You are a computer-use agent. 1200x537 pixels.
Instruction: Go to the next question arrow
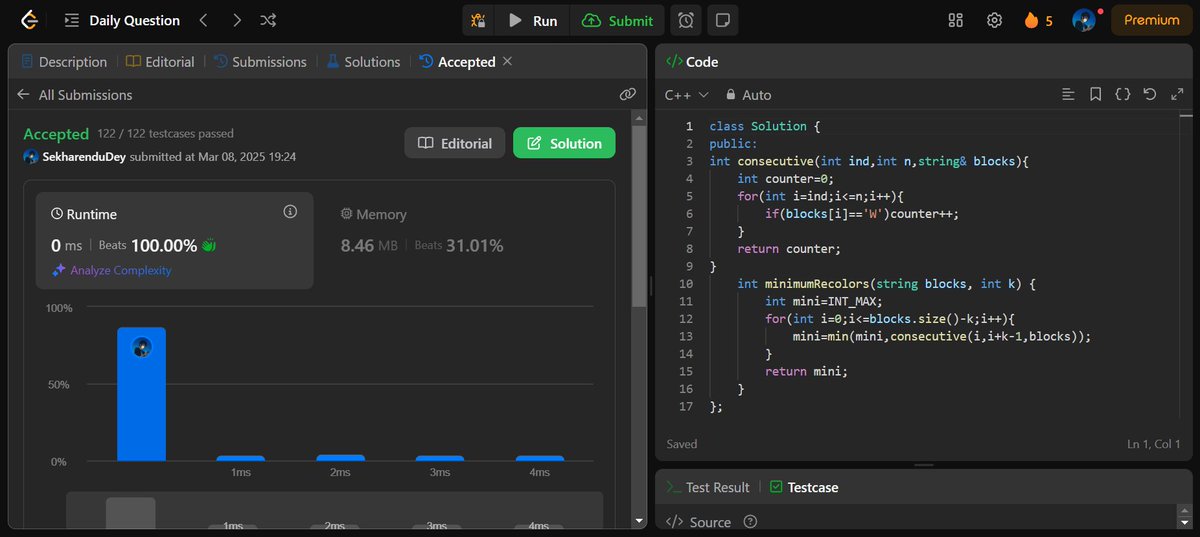tap(236, 20)
